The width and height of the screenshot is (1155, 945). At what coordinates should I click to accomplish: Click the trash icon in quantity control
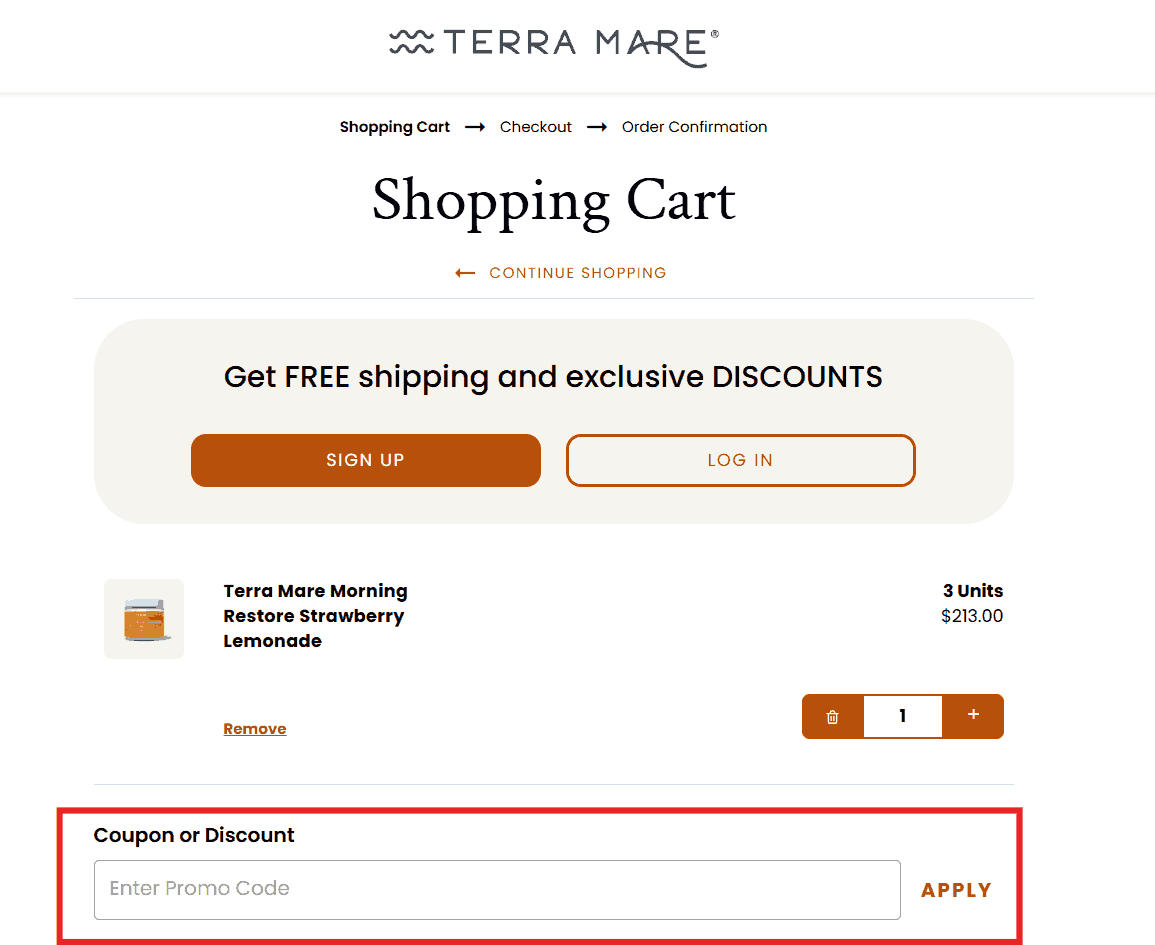[832, 717]
